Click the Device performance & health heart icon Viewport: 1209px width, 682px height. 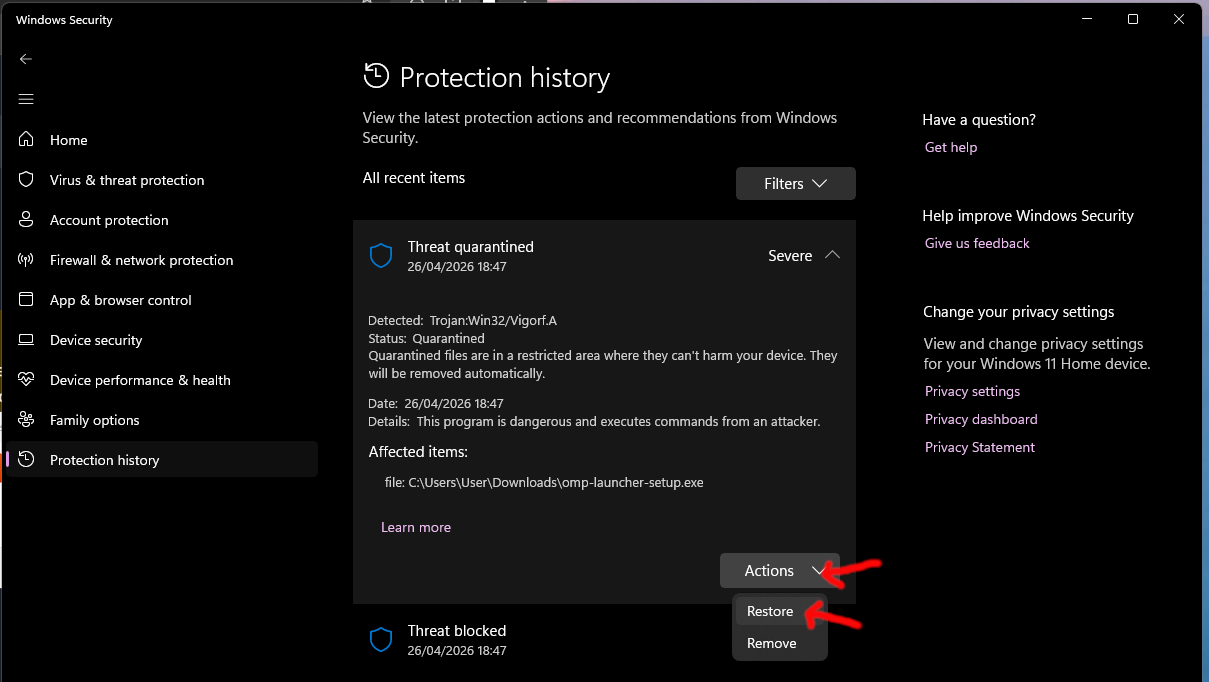(x=27, y=380)
